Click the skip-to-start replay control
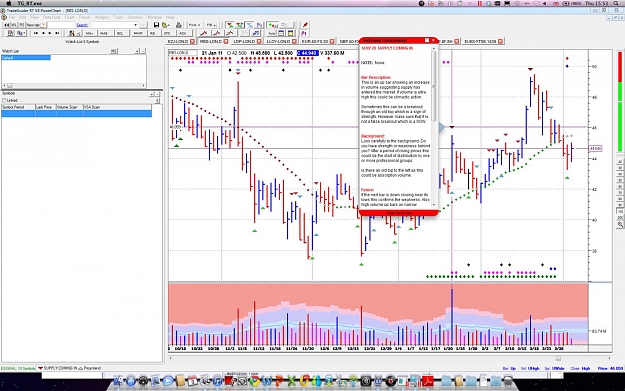 point(36,33)
